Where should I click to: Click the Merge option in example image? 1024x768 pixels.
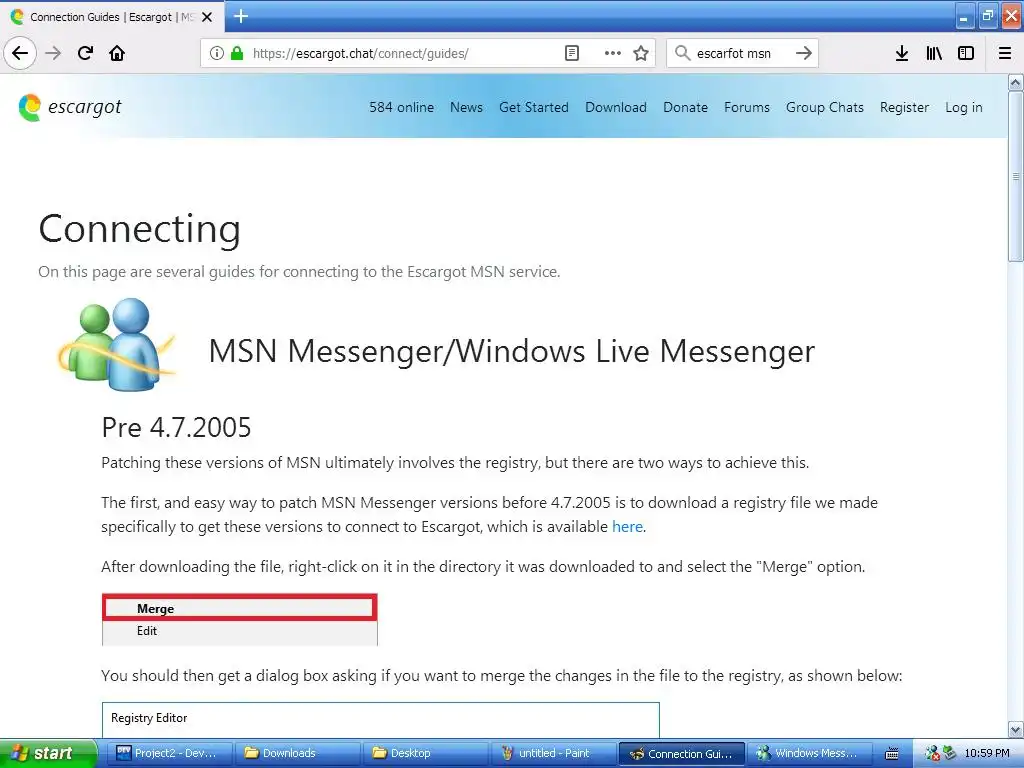pos(240,608)
